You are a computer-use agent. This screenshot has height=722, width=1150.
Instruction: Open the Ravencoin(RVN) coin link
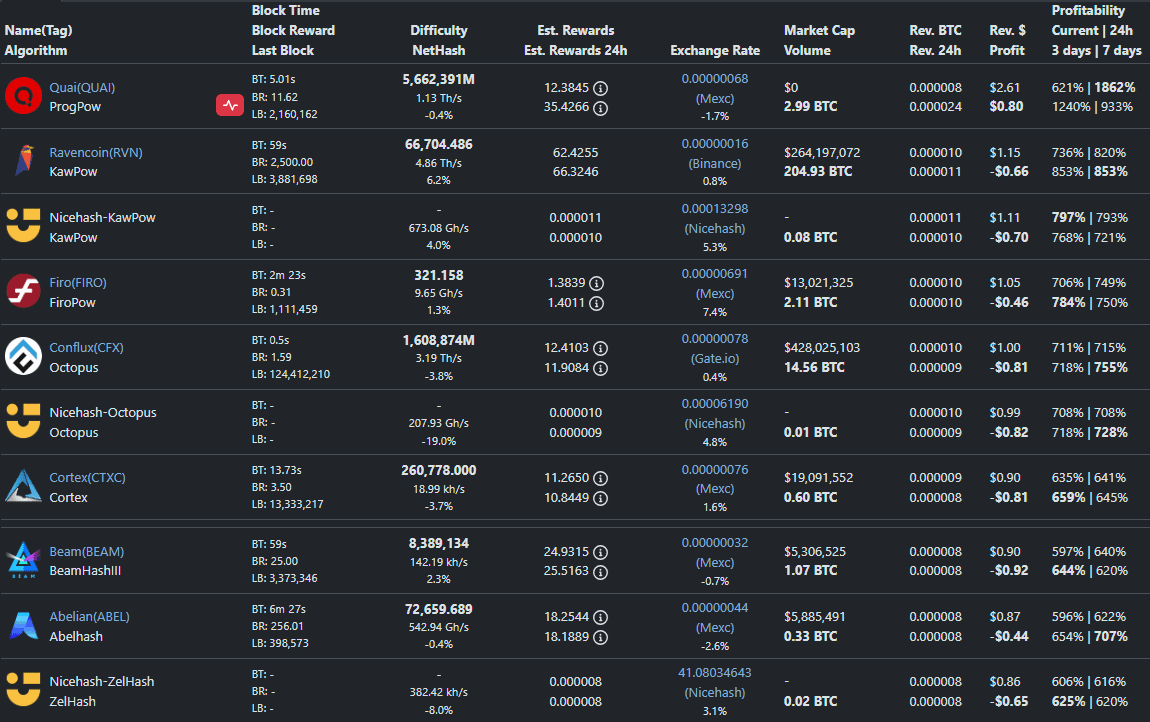tap(96, 153)
